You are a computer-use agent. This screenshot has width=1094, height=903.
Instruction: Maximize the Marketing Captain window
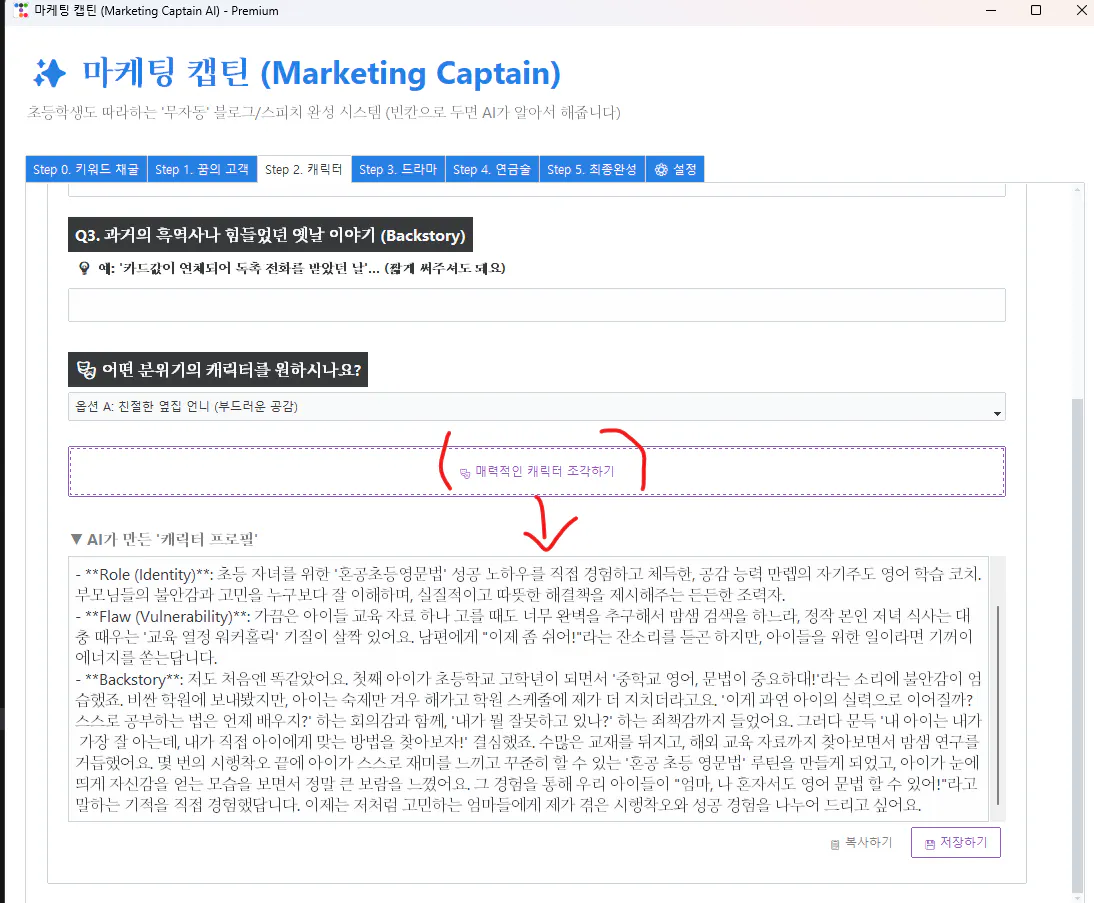(1036, 10)
